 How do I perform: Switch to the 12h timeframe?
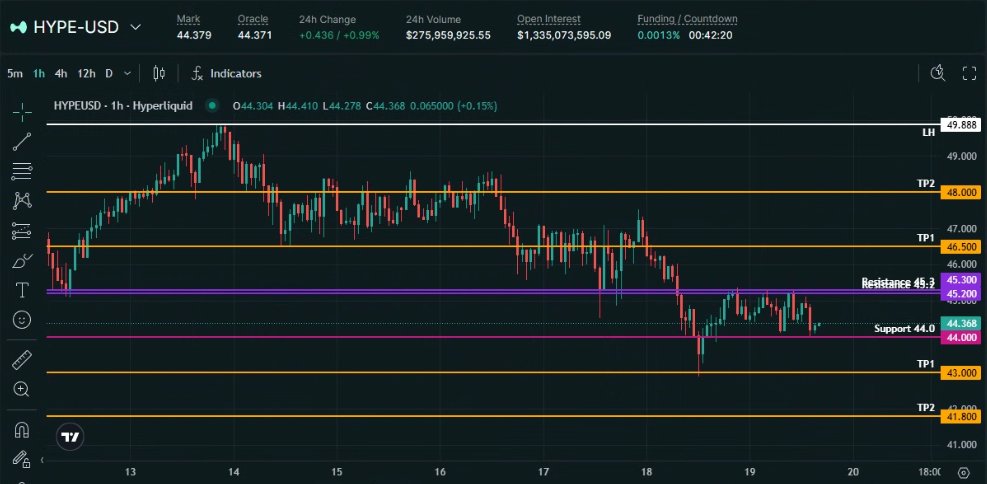pyautogui.click(x=86, y=74)
